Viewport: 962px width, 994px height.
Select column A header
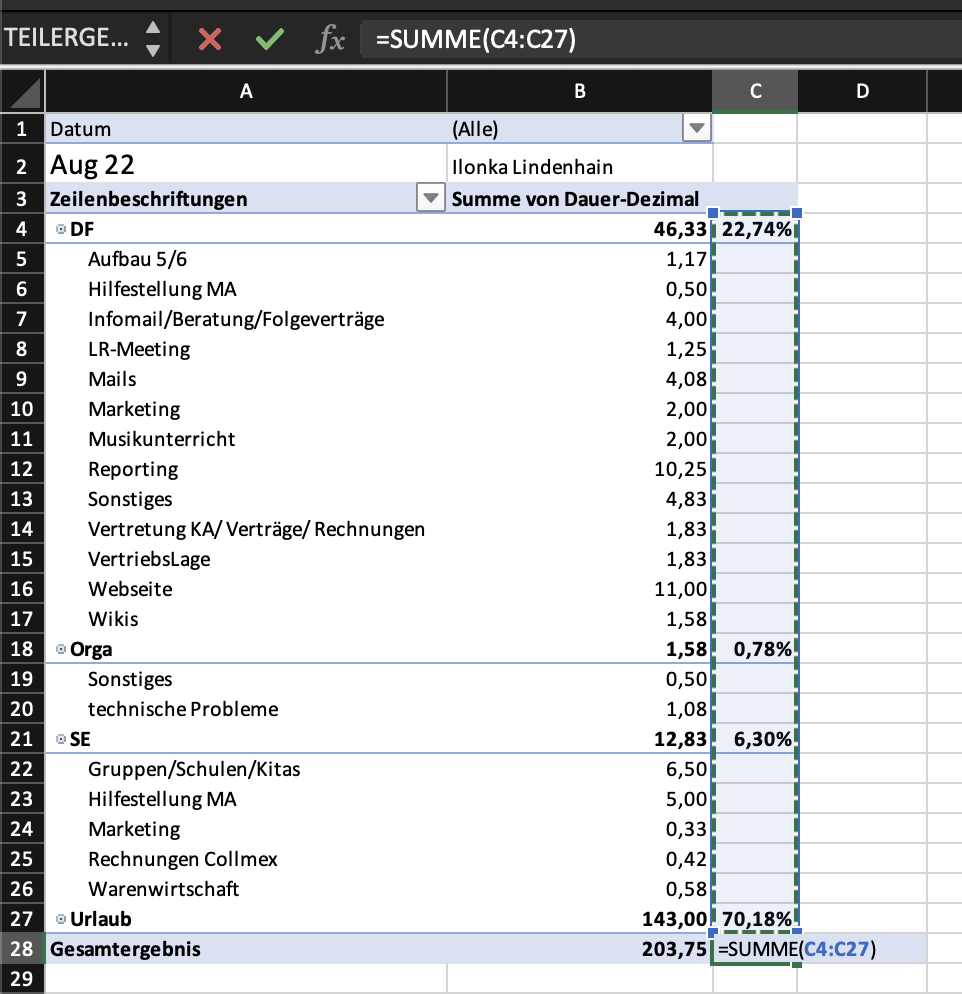246,91
